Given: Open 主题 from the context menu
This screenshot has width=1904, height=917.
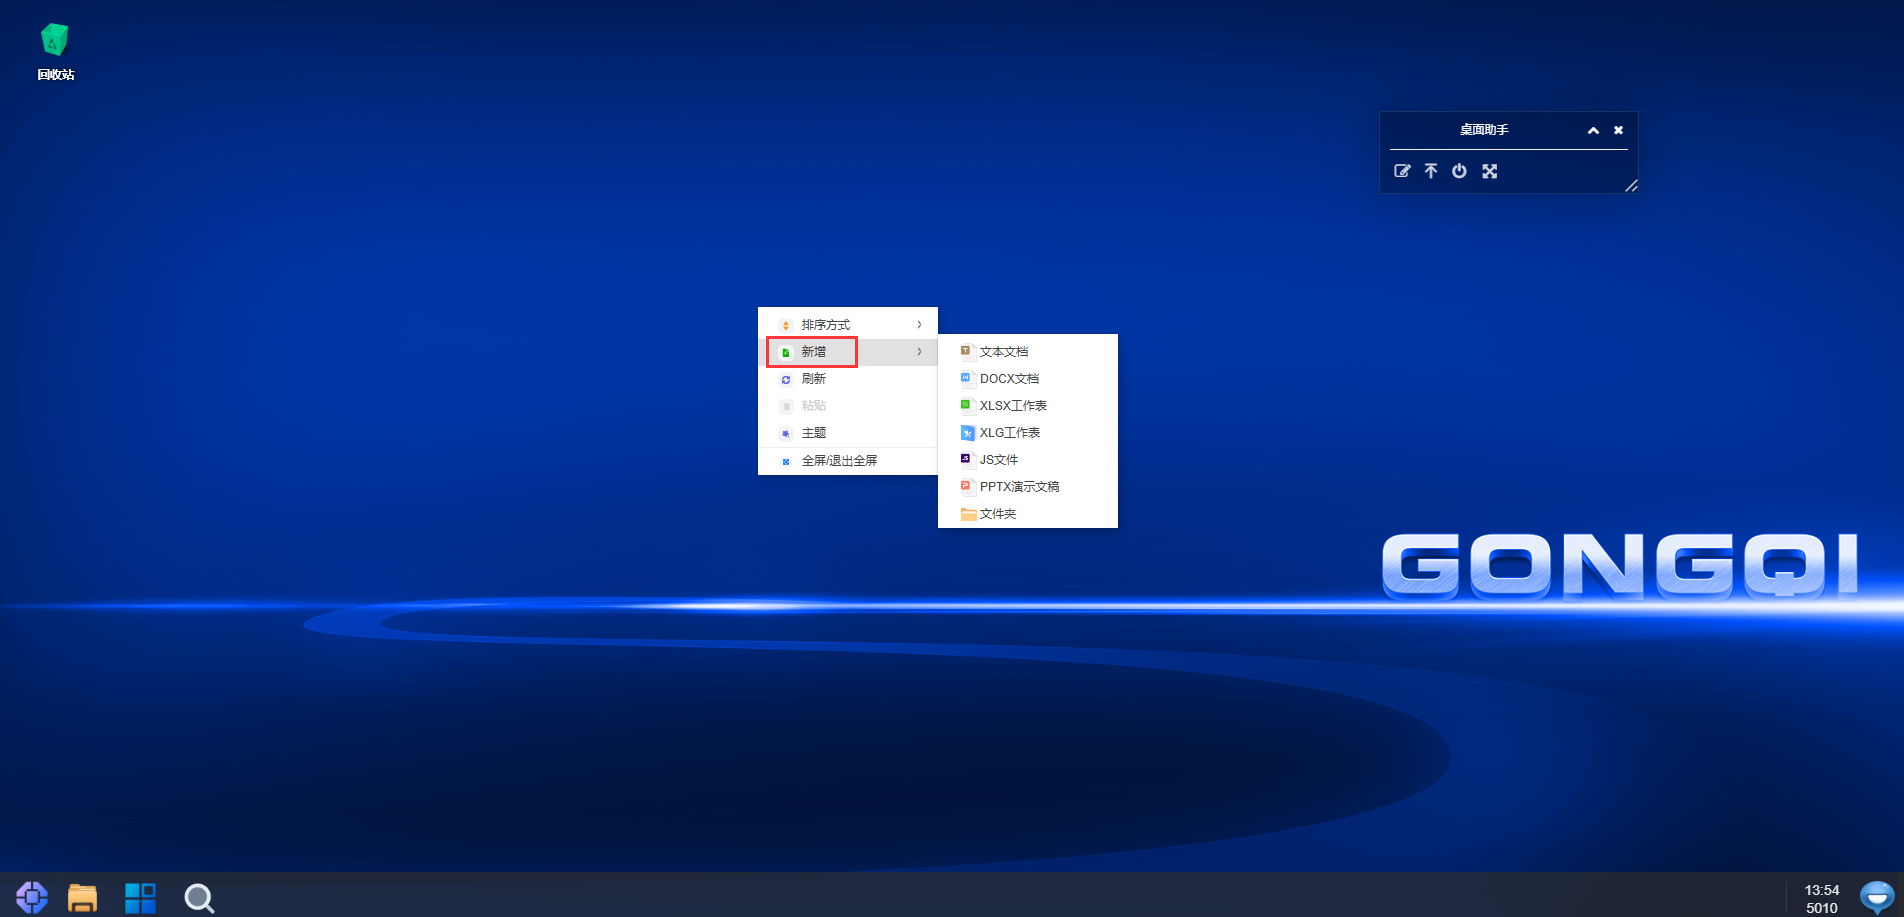Looking at the screenshot, I should (x=848, y=433).
